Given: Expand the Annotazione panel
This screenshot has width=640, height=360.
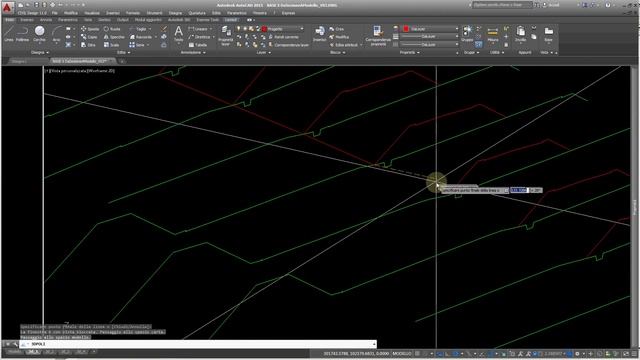Looking at the screenshot, I should coord(193,52).
